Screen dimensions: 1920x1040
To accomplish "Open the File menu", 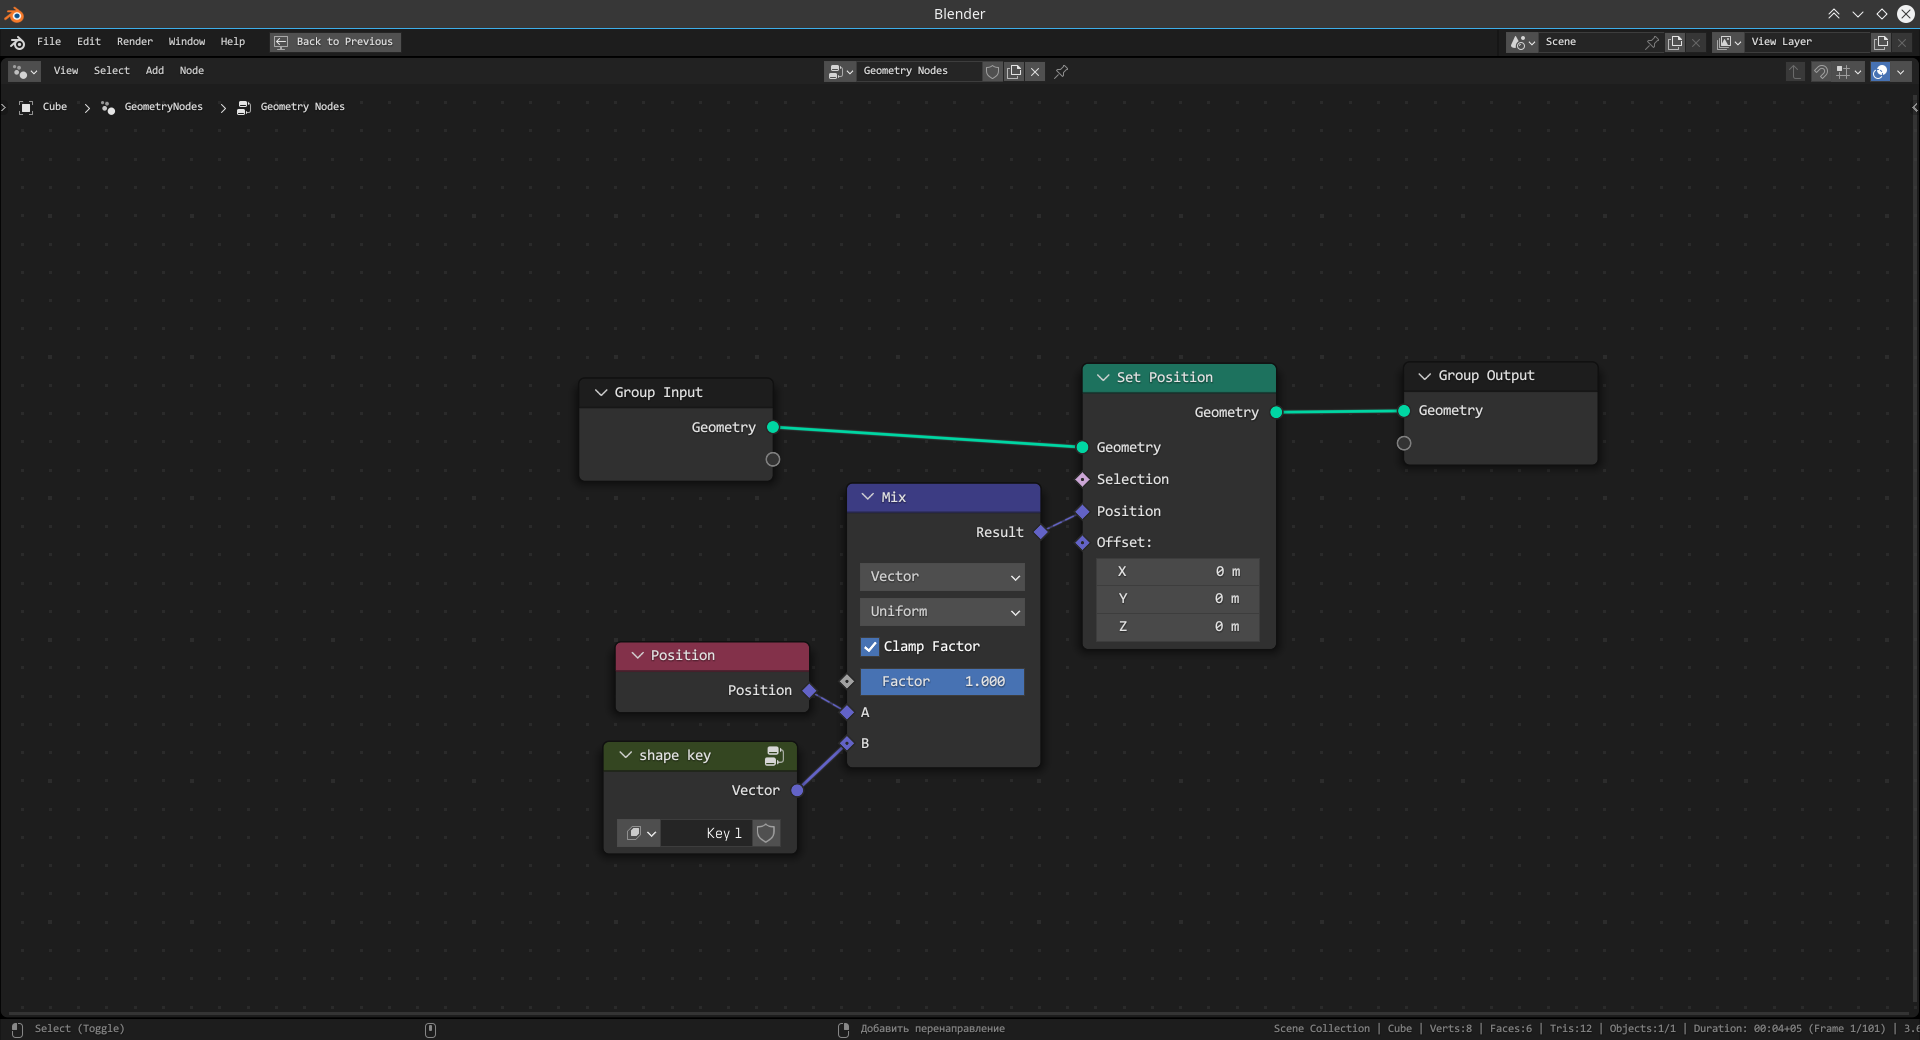I will [x=49, y=42].
